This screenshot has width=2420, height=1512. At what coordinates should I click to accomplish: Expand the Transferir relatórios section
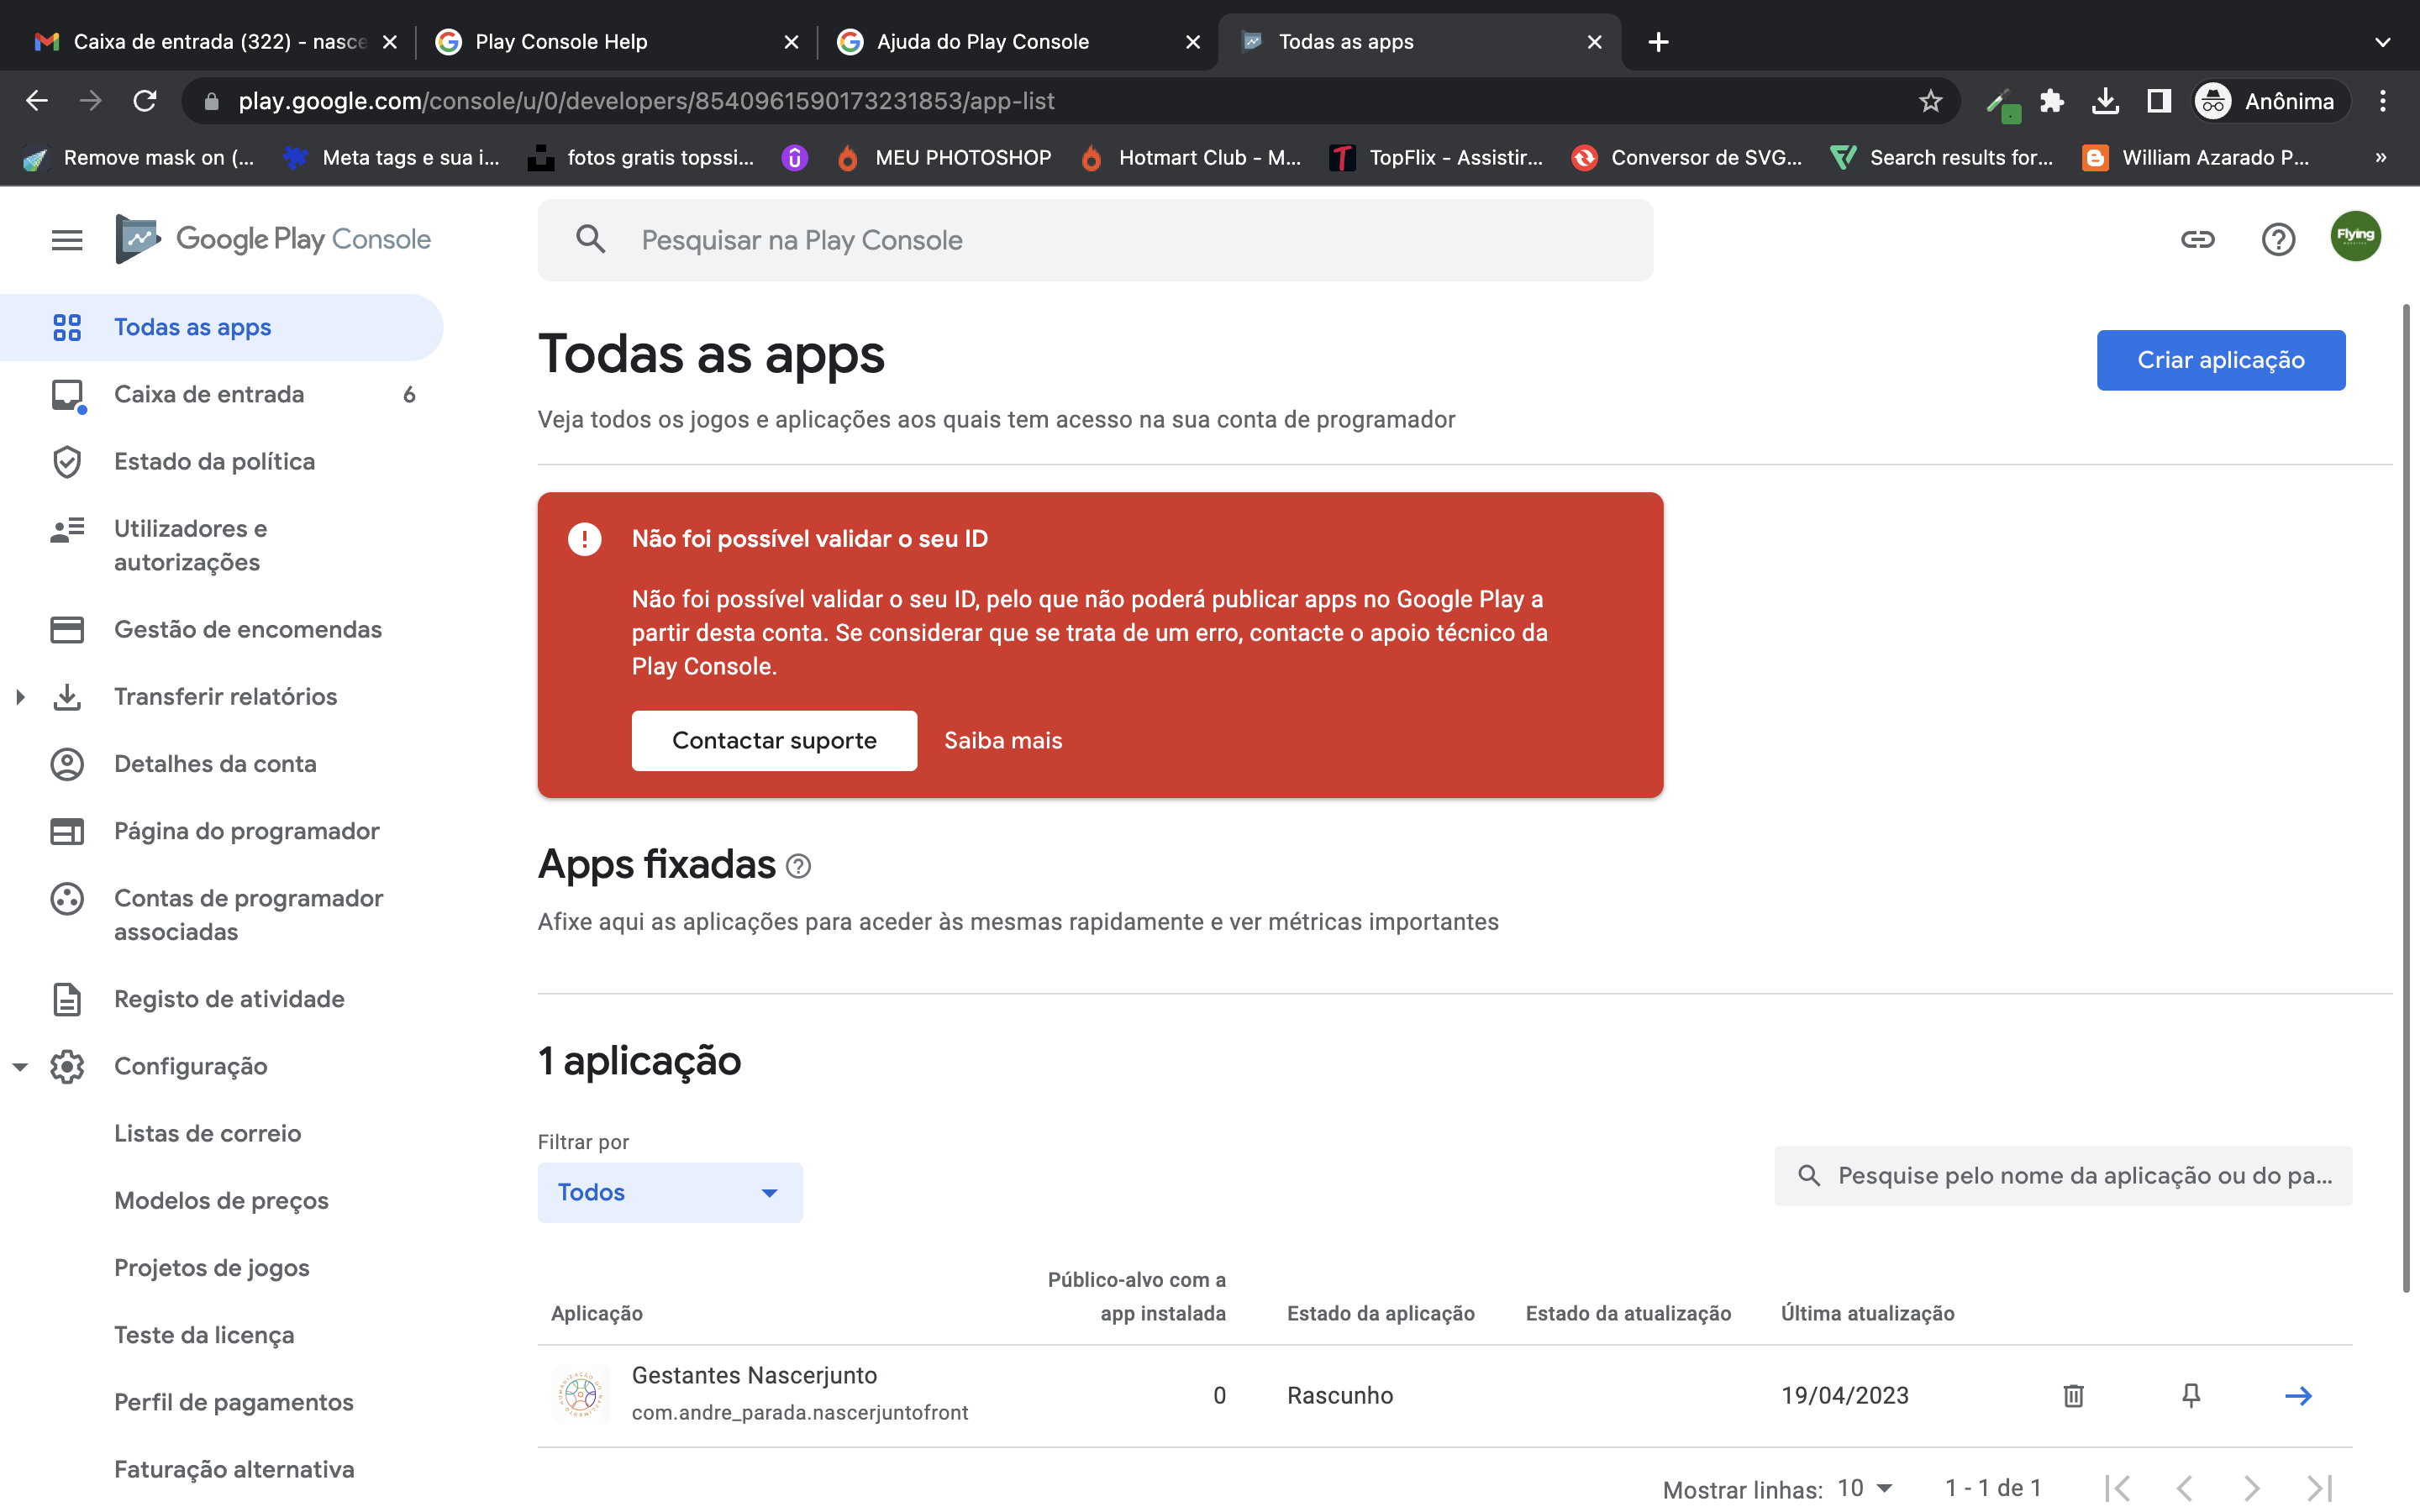pyautogui.click(x=20, y=697)
